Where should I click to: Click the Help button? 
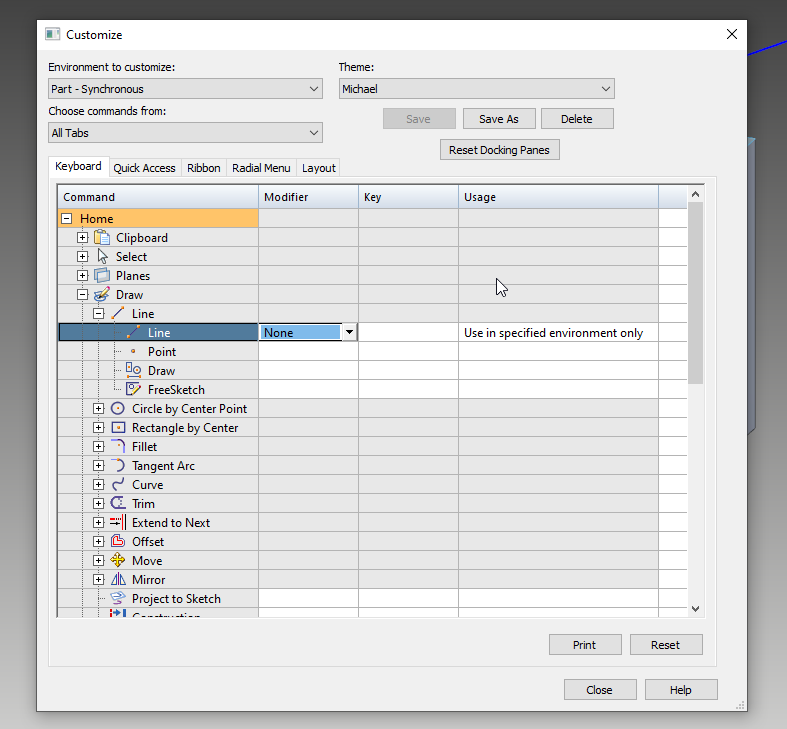coord(681,690)
